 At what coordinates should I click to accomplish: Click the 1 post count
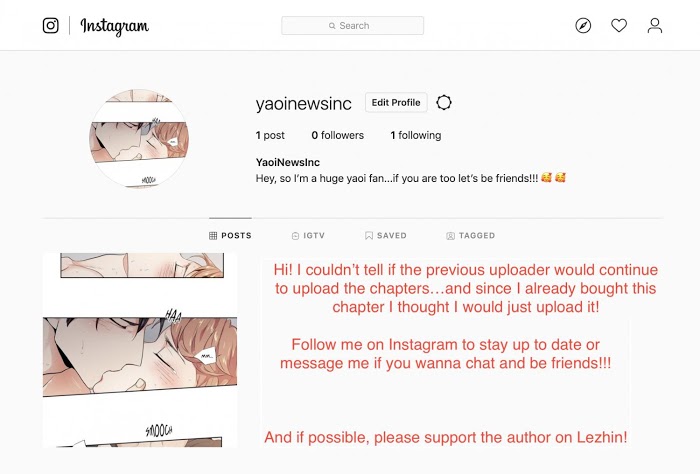click(270, 135)
